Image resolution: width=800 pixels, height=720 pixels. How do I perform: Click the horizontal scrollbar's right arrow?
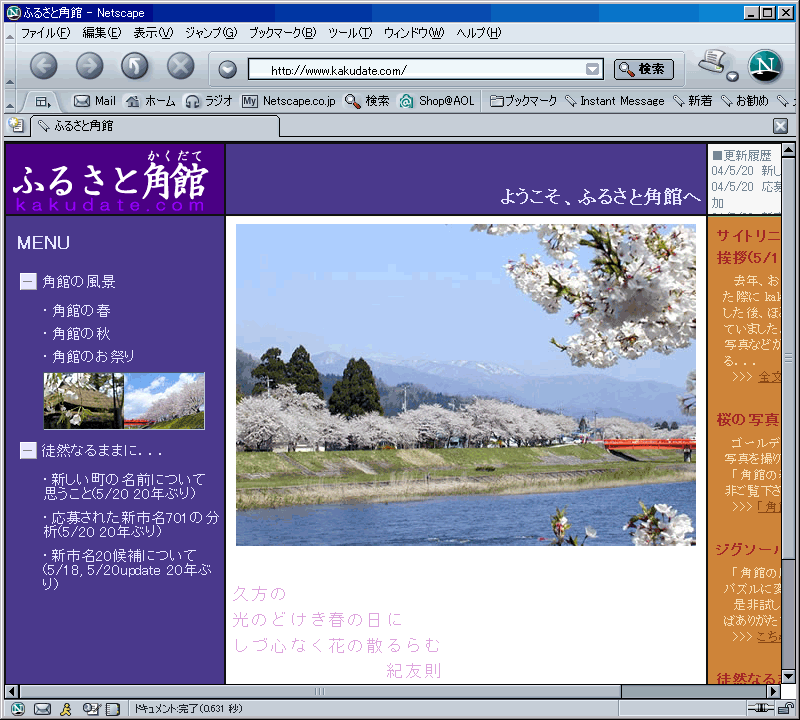[774, 691]
